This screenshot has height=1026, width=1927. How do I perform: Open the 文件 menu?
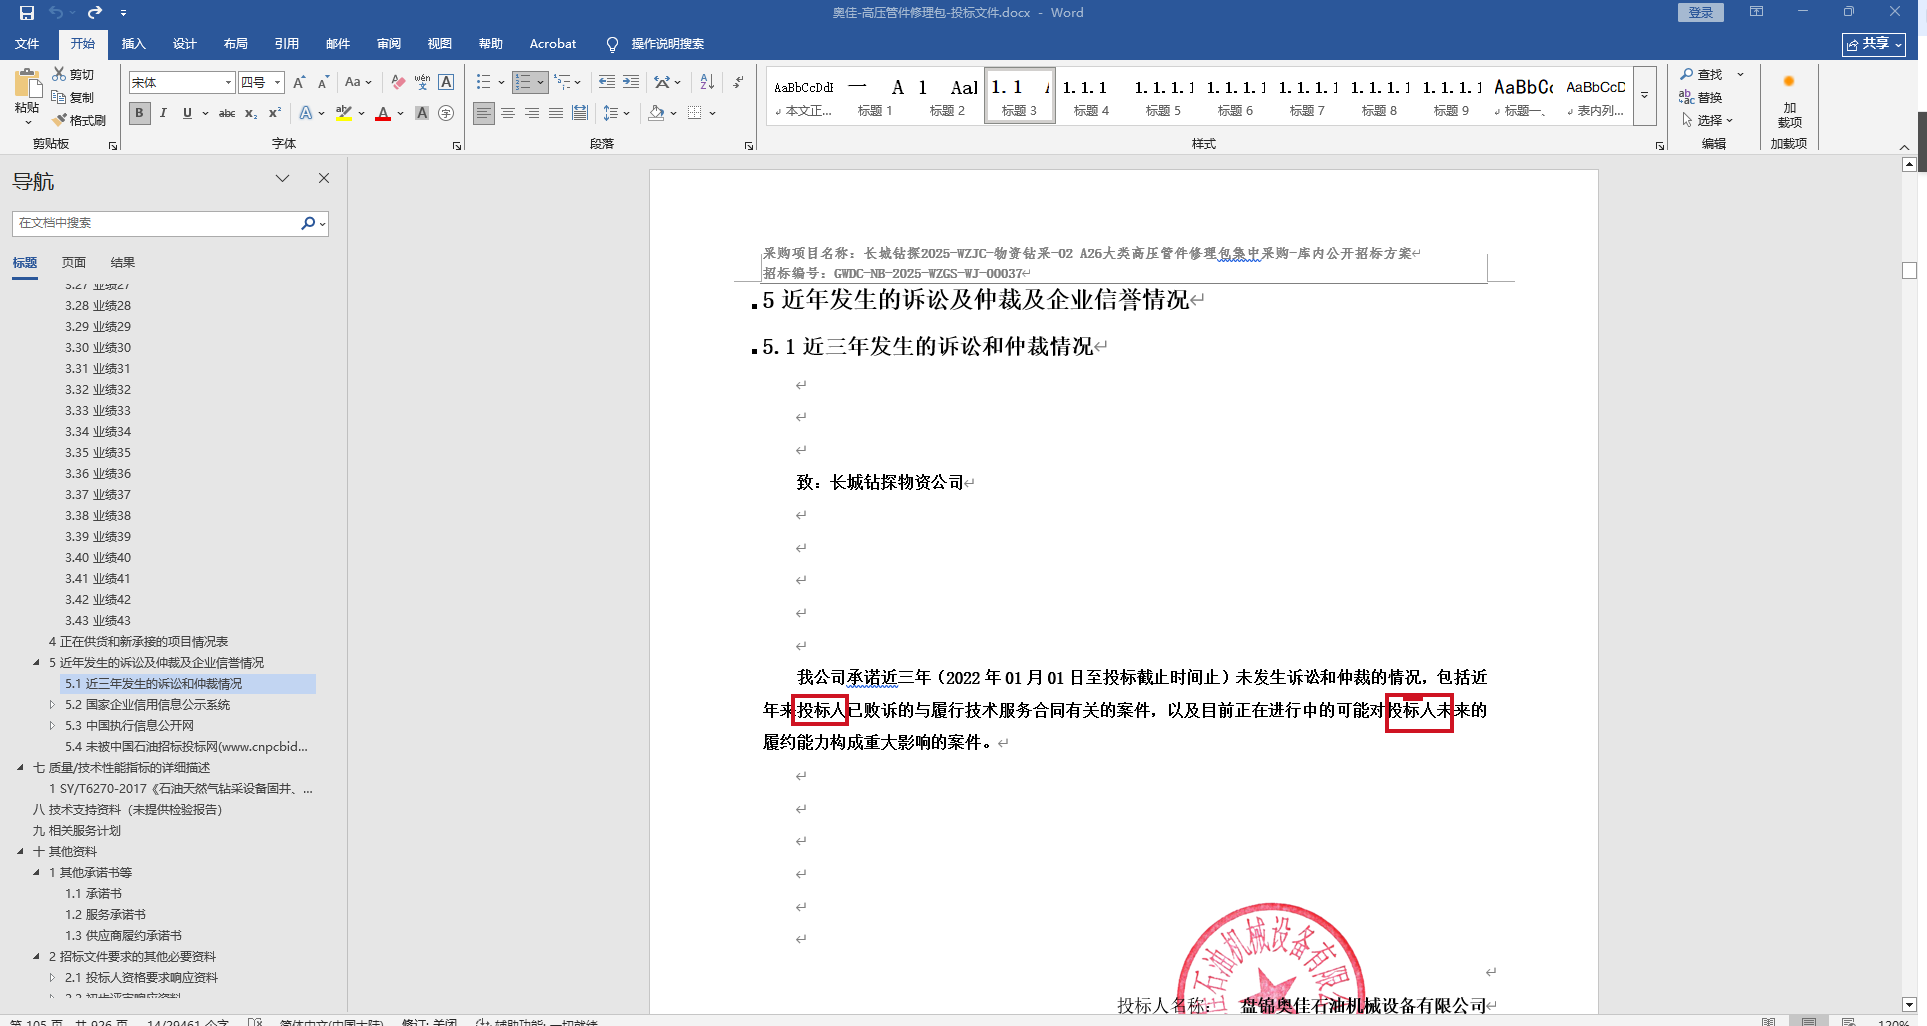click(27, 44)
